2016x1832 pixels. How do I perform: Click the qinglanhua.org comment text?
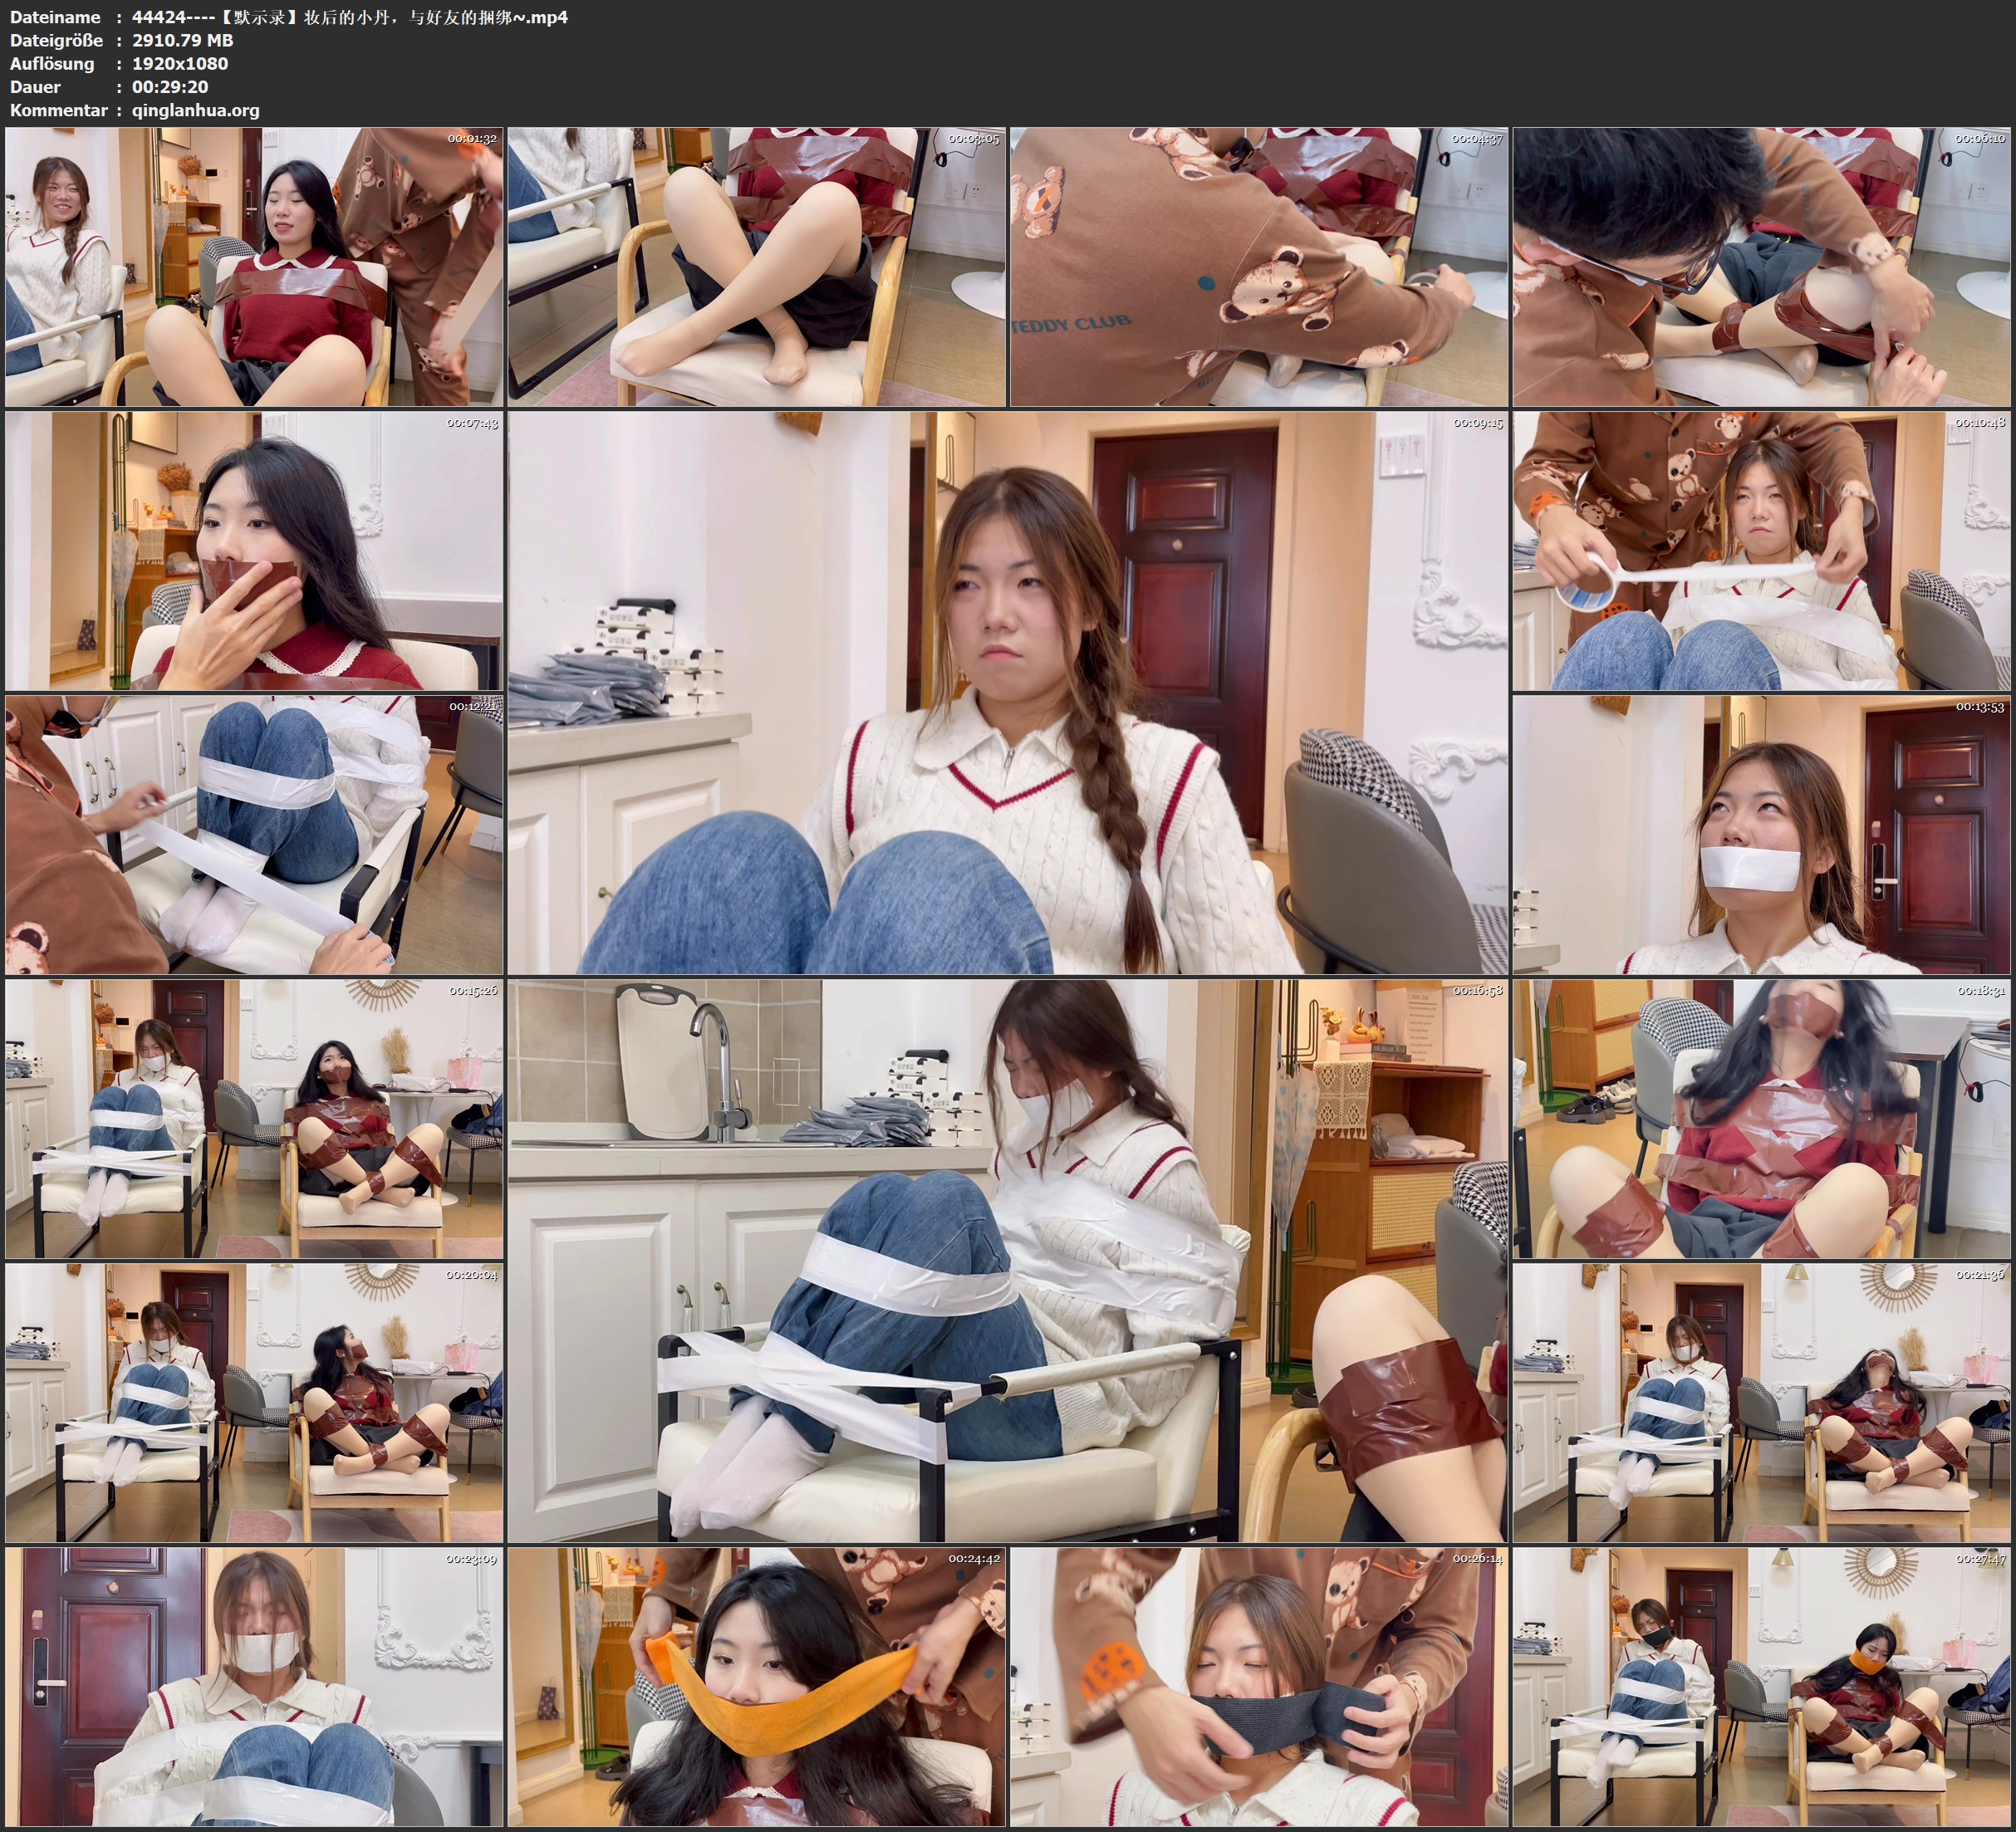coord(195,110)
